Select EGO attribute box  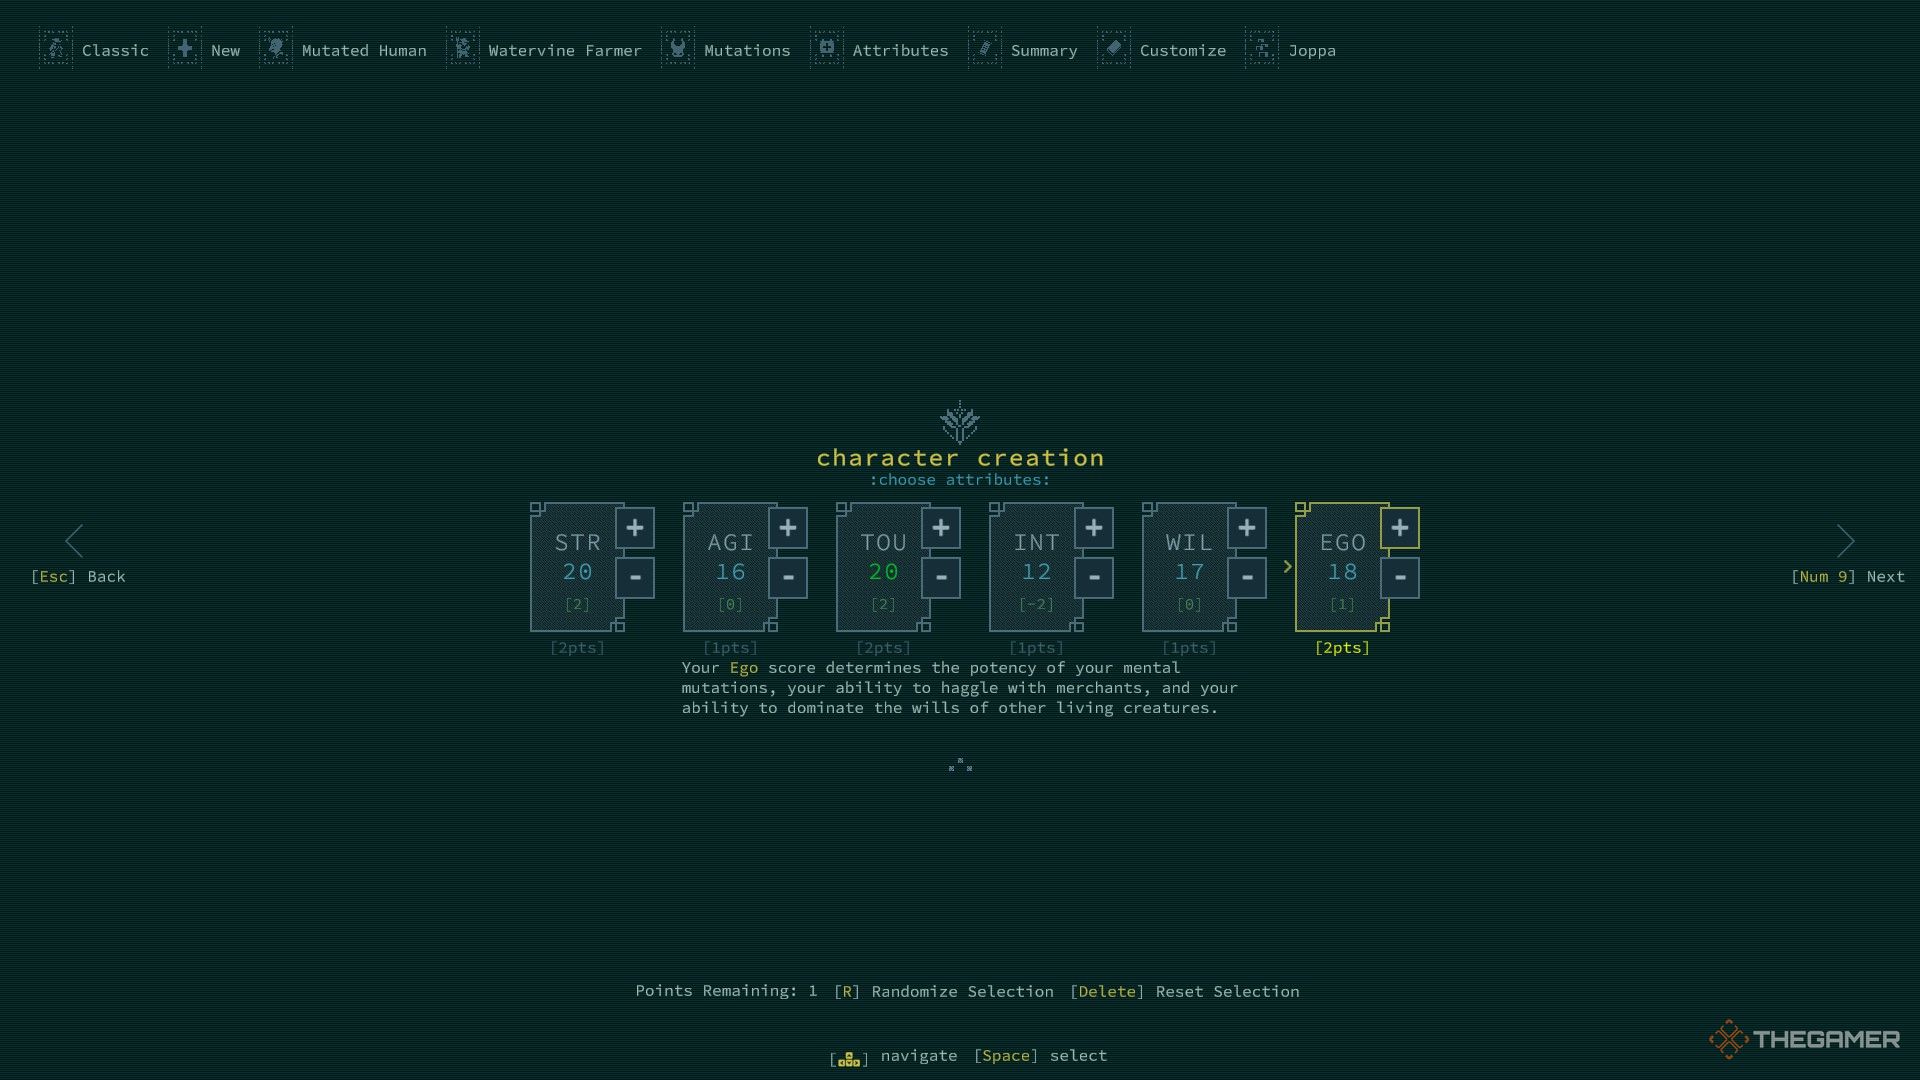(x=1341, y=567)
